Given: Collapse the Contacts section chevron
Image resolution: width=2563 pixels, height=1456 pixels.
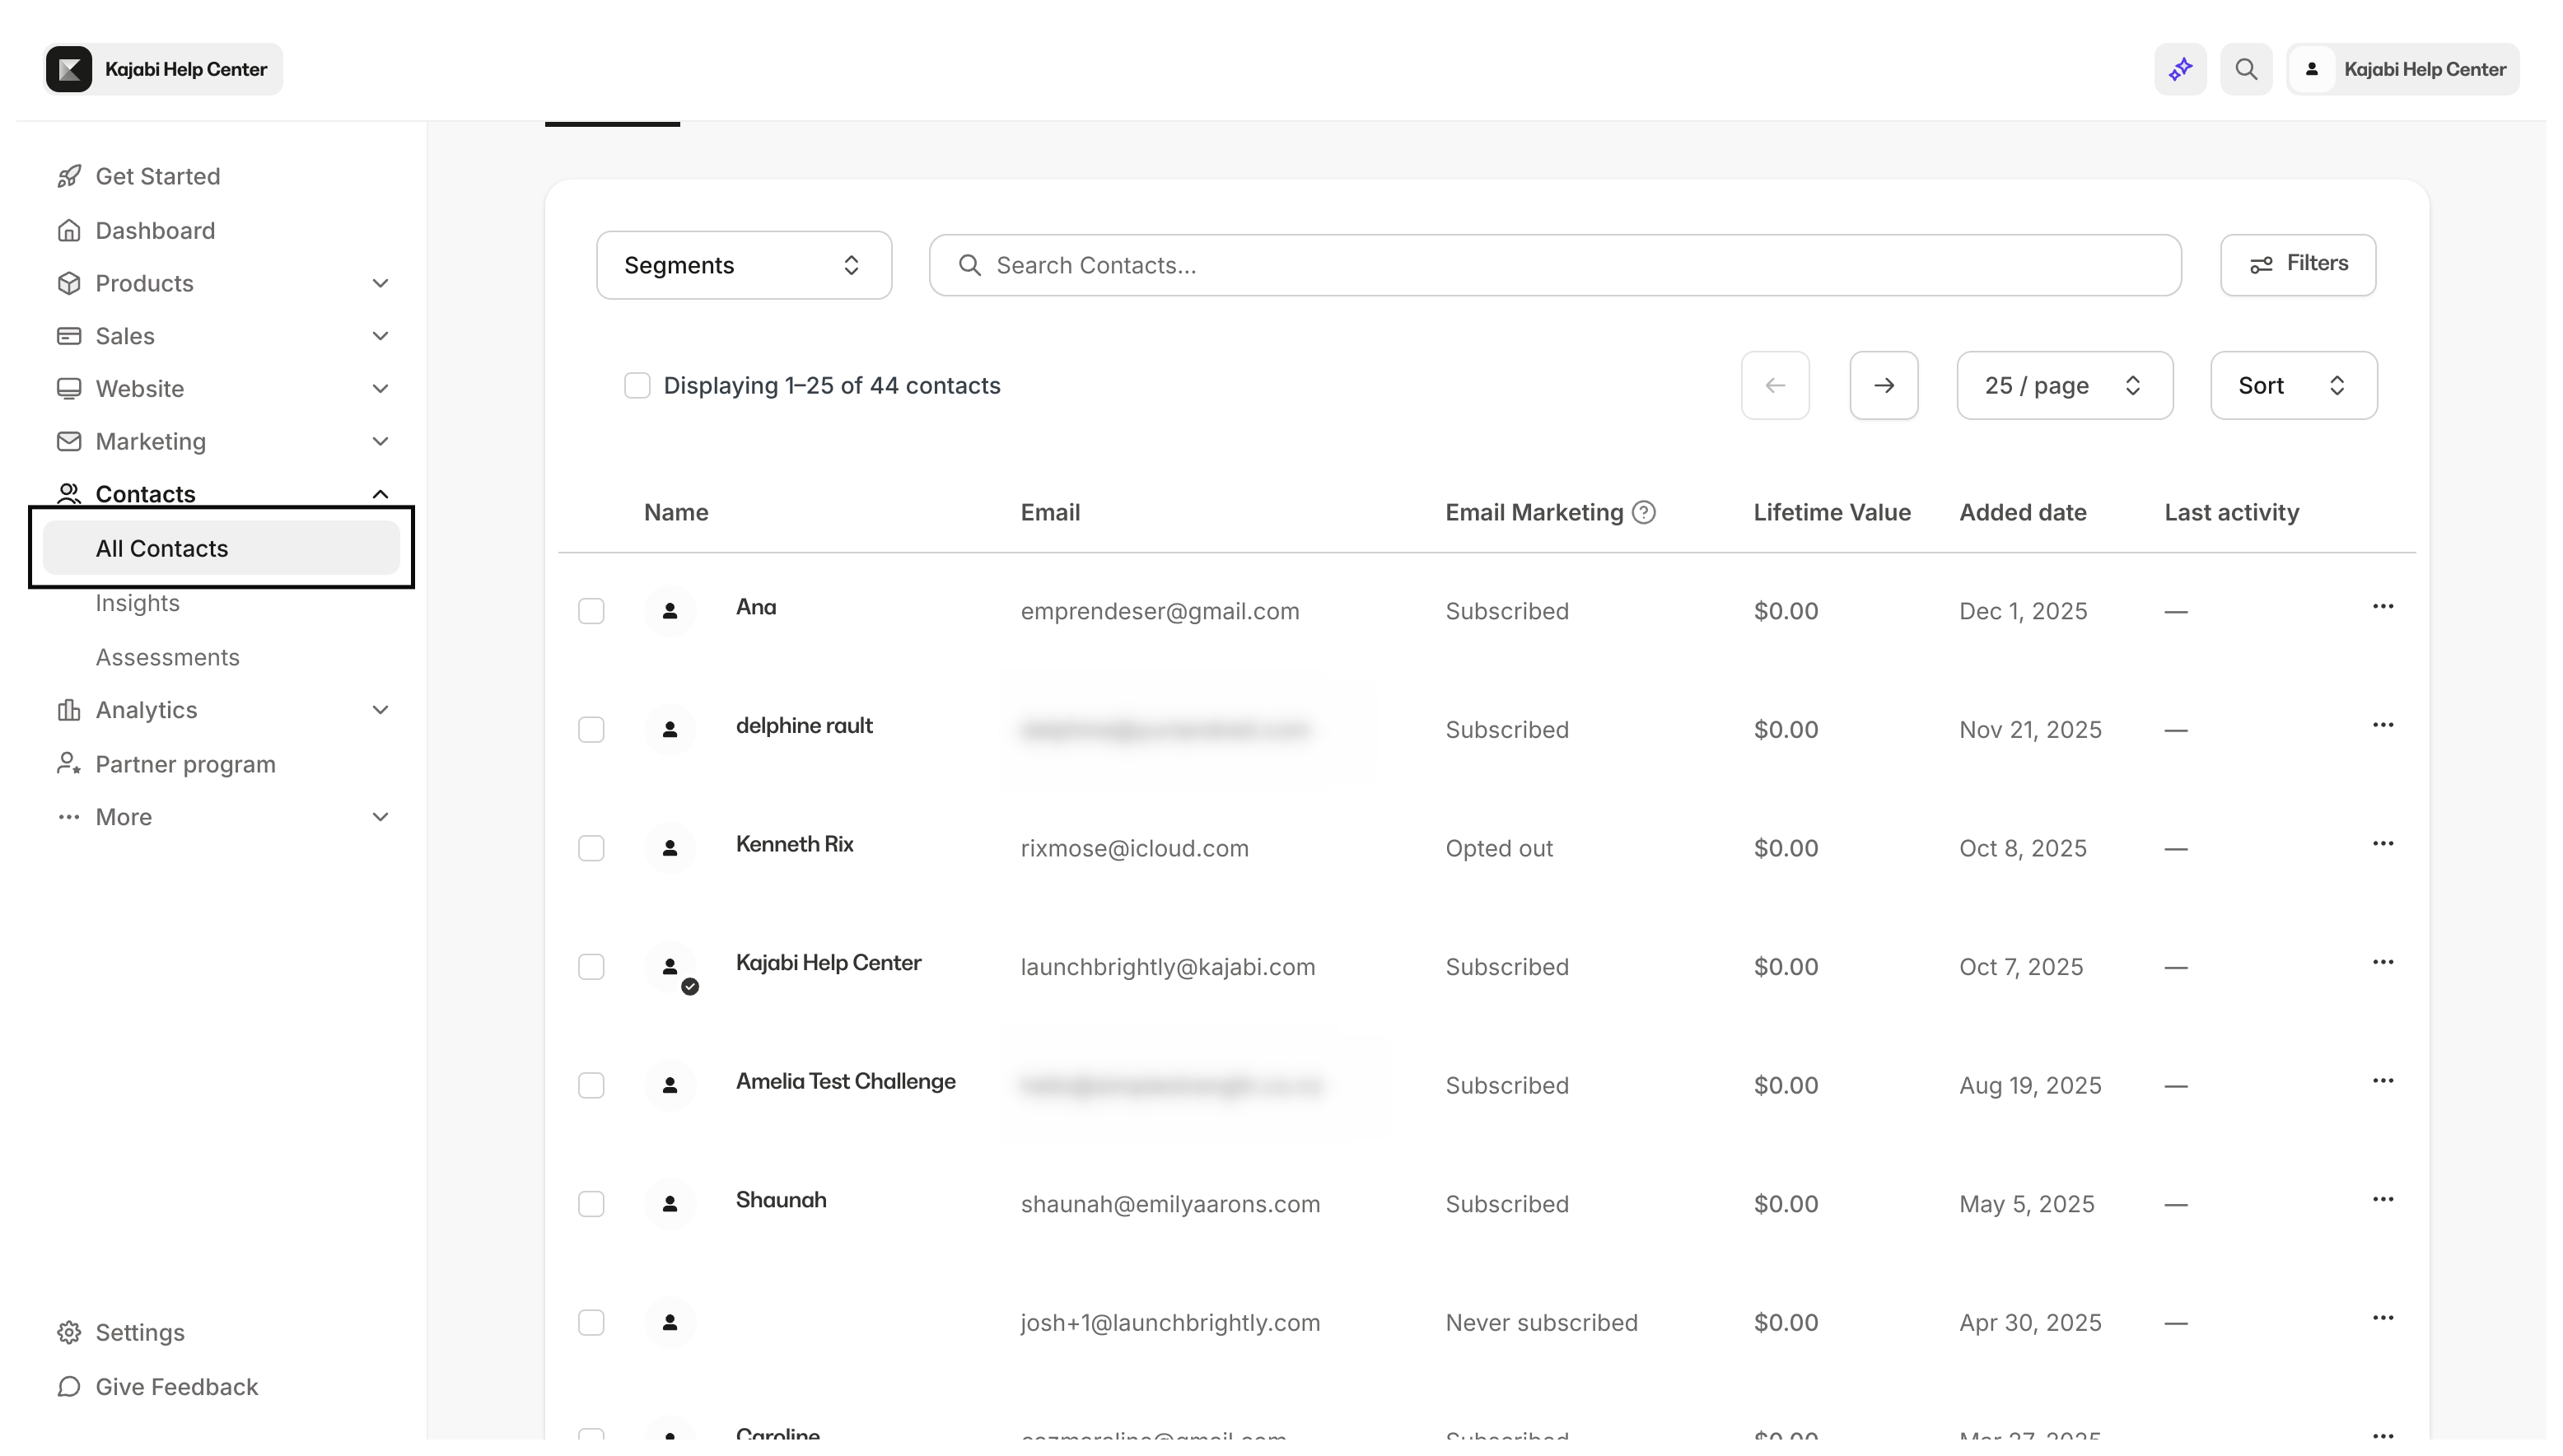Looking at the screenshot, I should click(380, 493).
